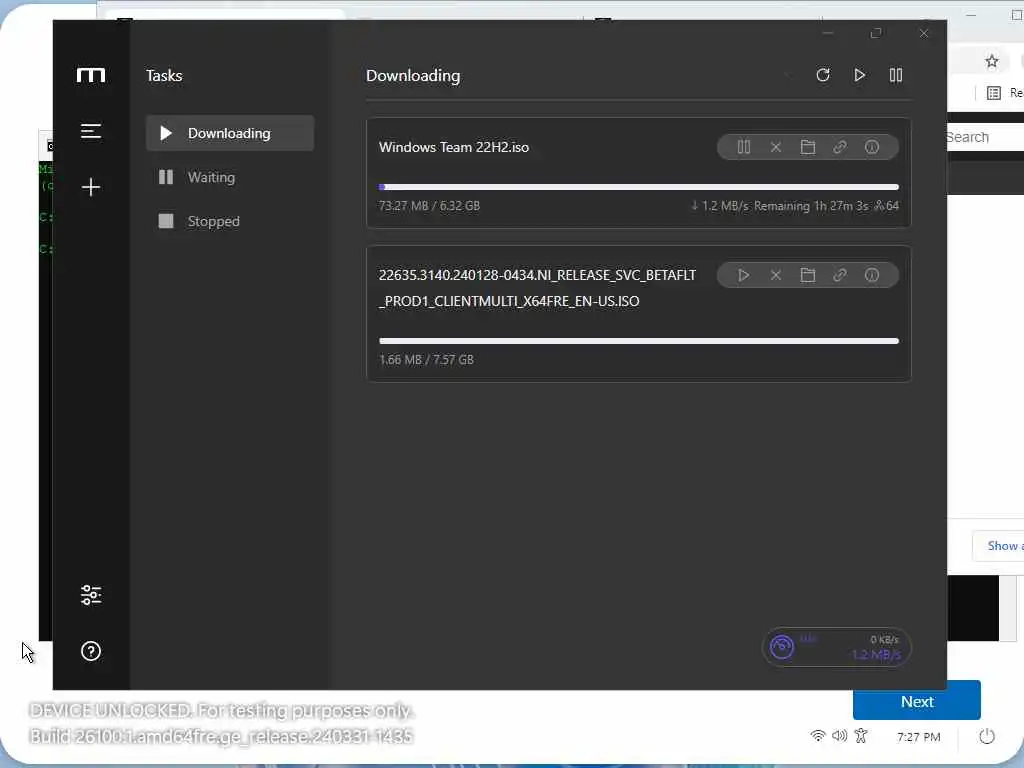Select the Waiting tasks tab
This screenshot has height=768, width=1024.
(x=230, y=177)
